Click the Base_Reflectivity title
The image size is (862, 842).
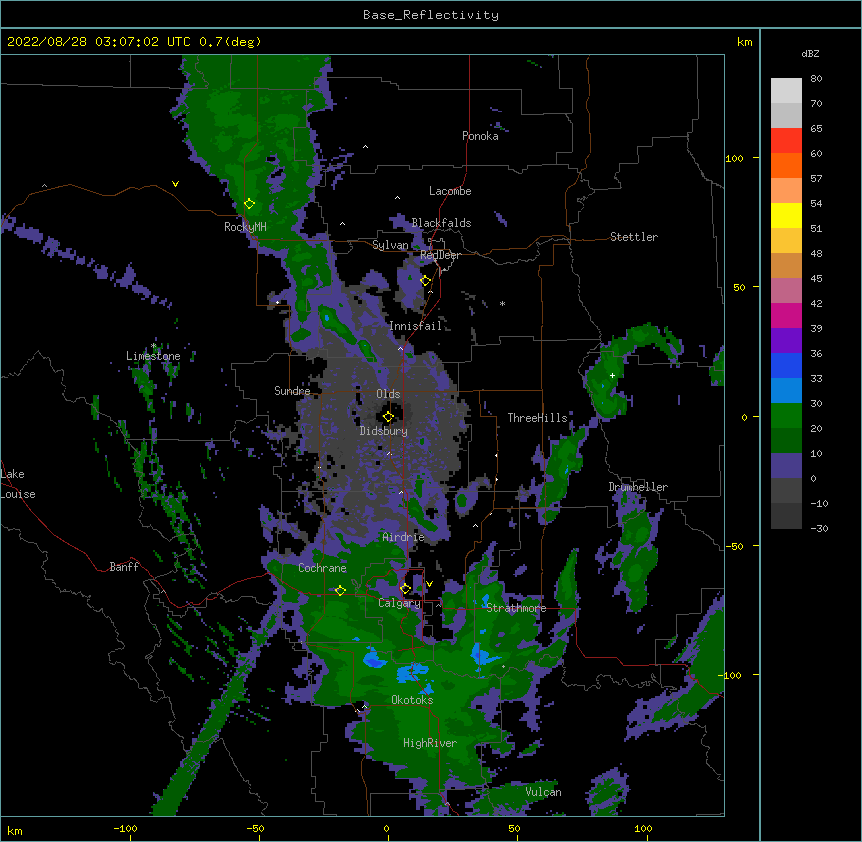click(x=431, y=15)
